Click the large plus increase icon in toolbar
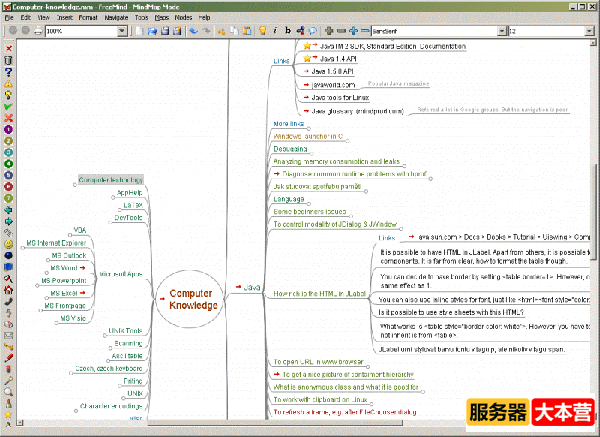 point(329,31)
